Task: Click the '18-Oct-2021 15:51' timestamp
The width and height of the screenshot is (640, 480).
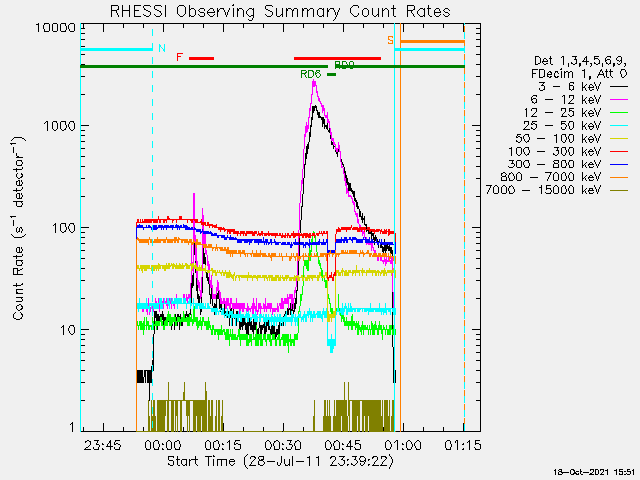Action: (x=594, y=473)
